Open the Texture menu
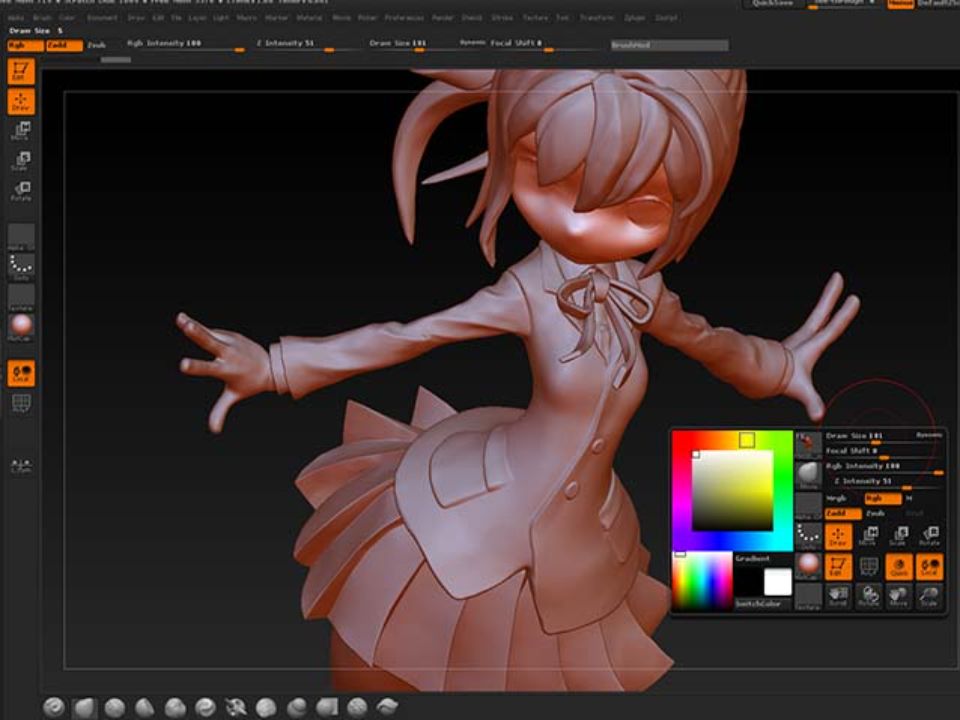 click(x=536, y=18)
